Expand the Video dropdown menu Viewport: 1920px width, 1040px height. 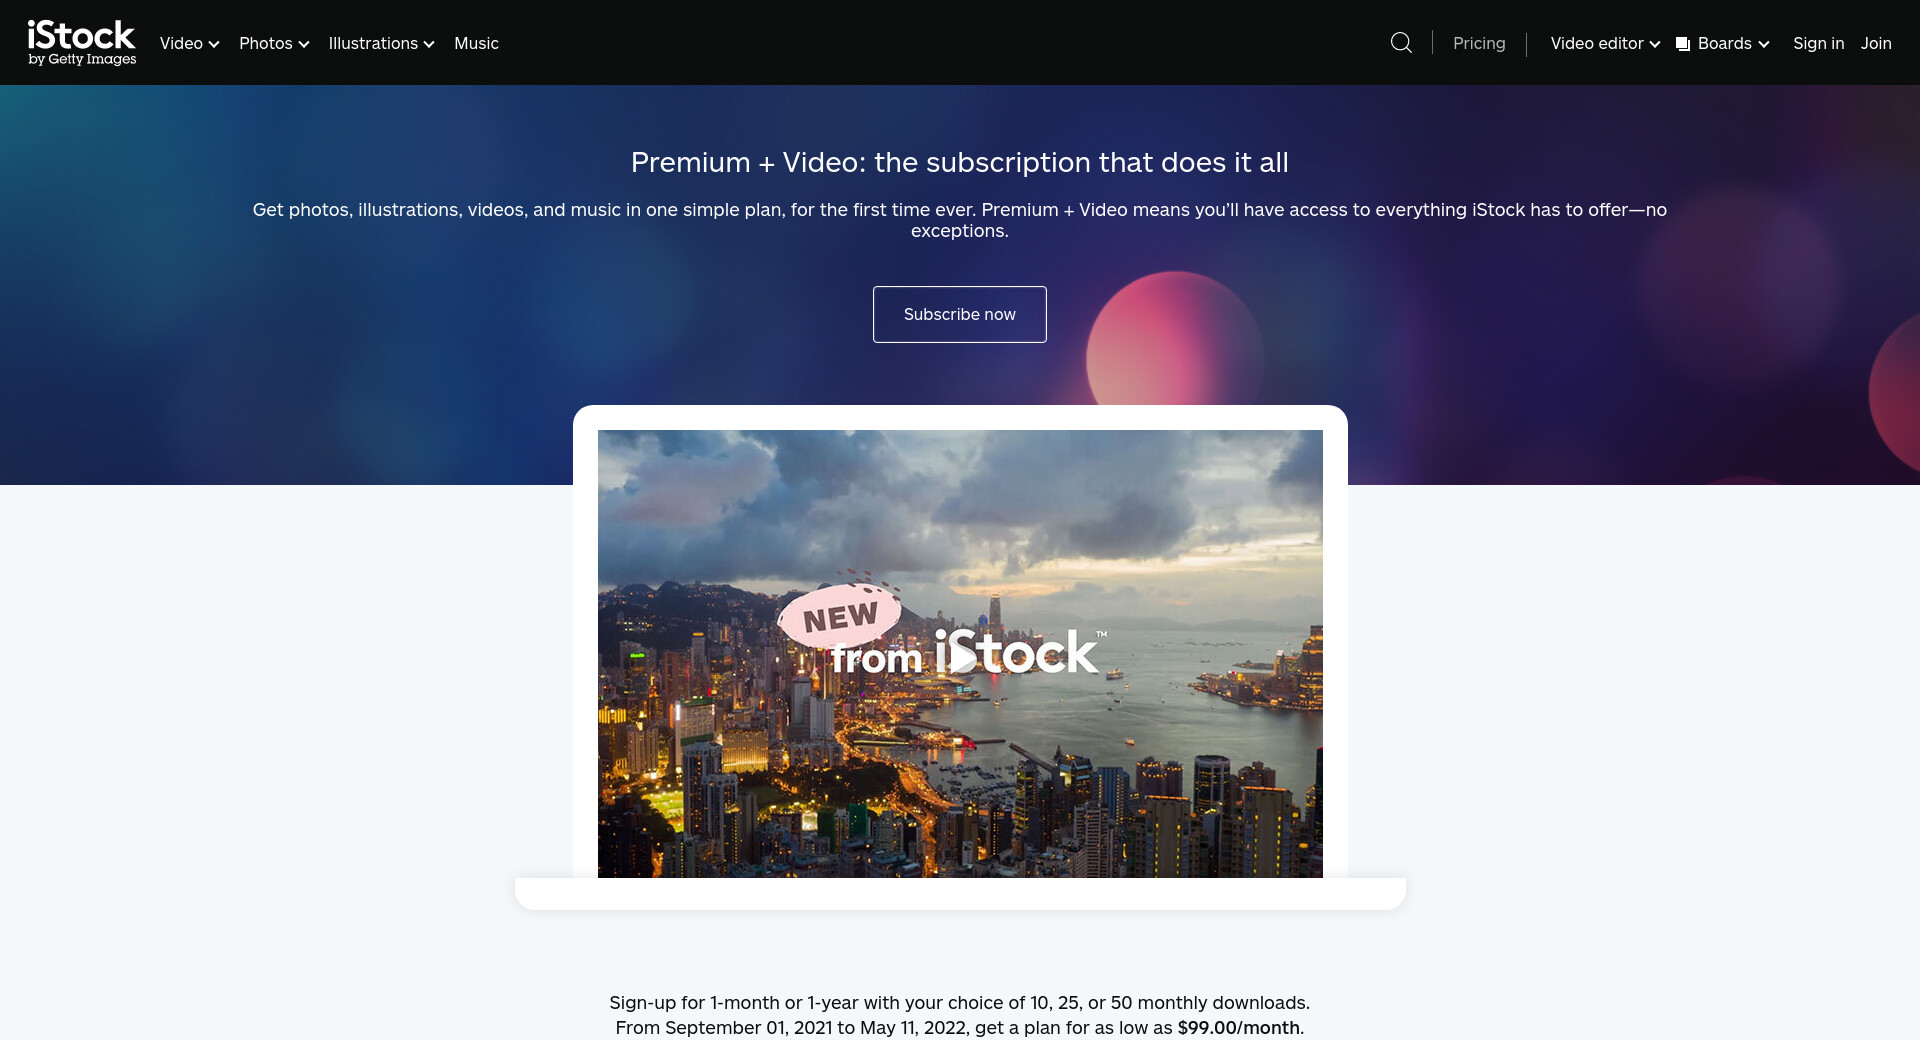tap(189, 43)
